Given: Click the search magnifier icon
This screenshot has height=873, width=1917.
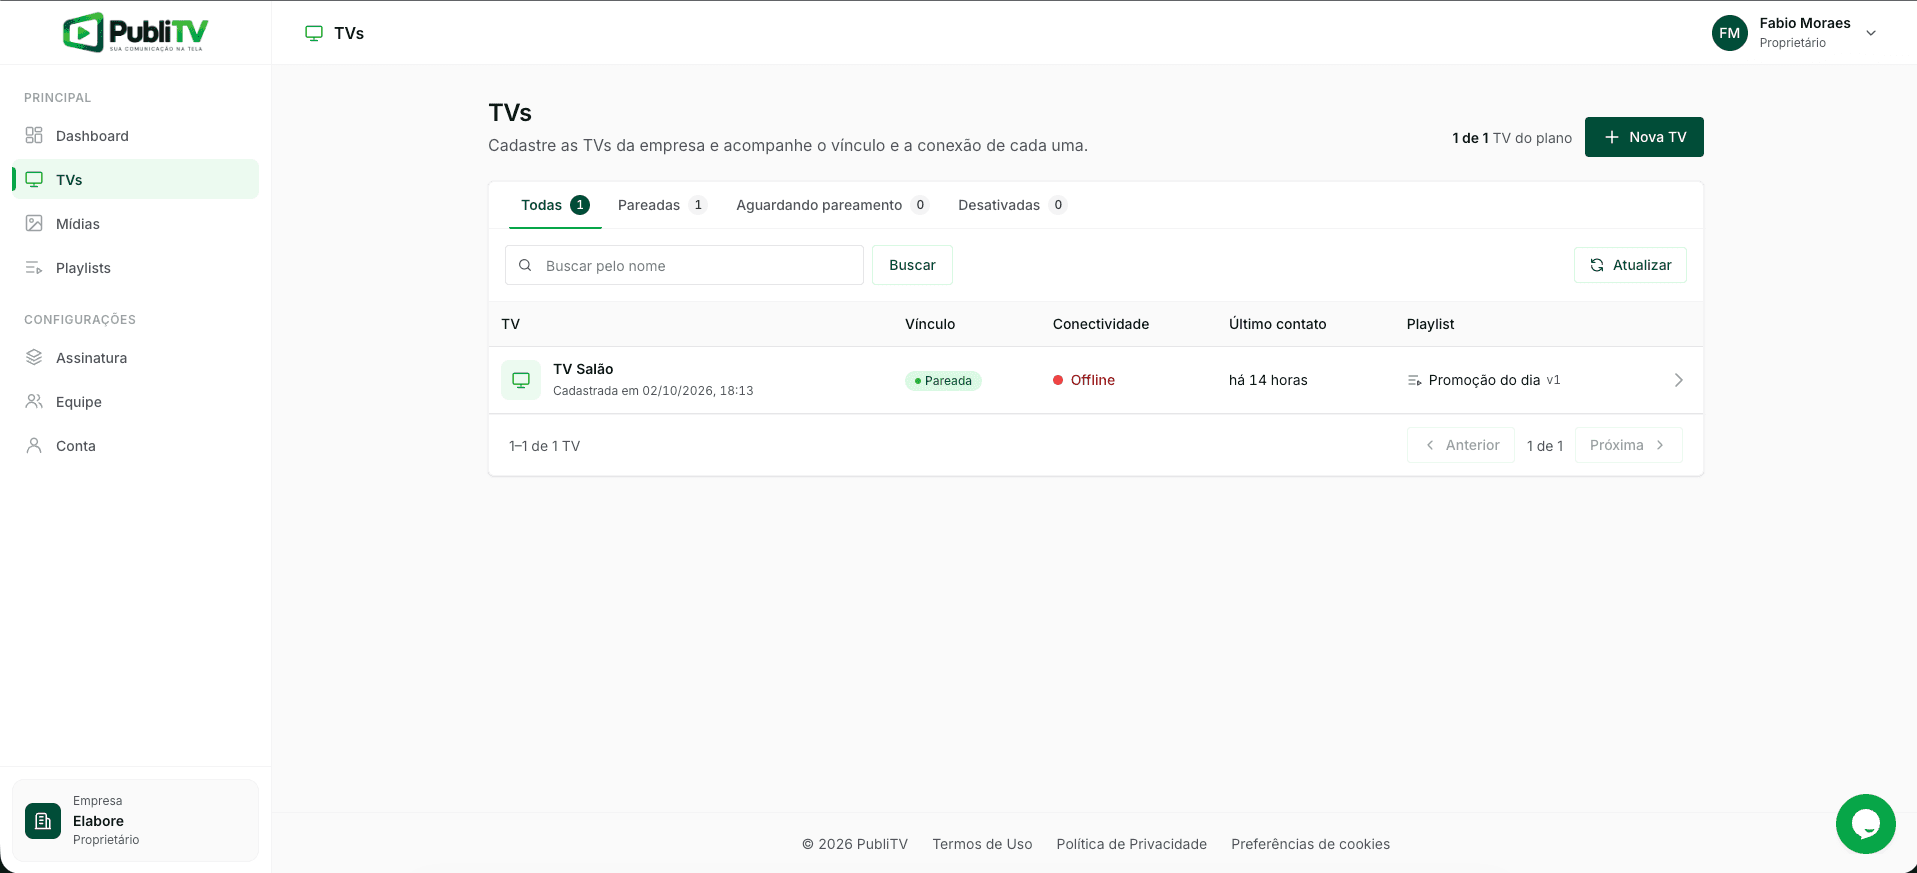Looking at the screenshot, I should [x=525, y=265].
